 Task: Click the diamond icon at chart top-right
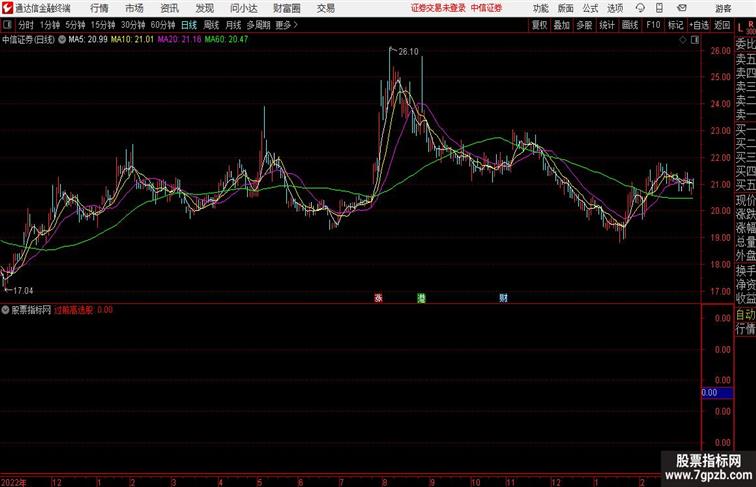tap(683, 40)
